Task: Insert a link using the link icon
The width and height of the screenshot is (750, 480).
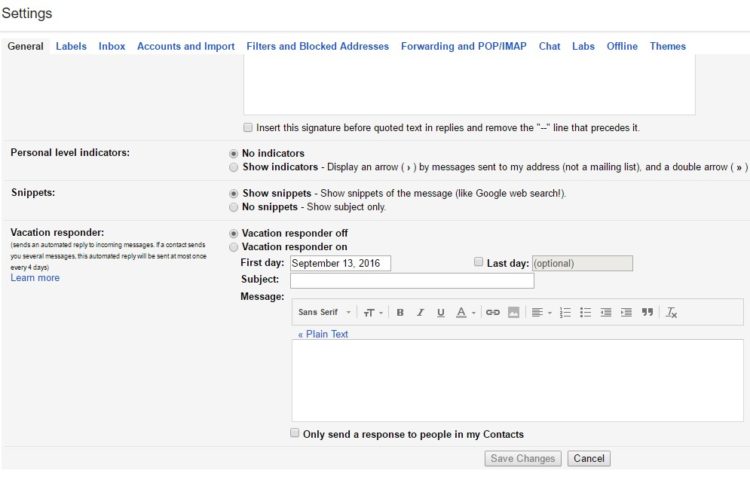Action: [492, 313]
